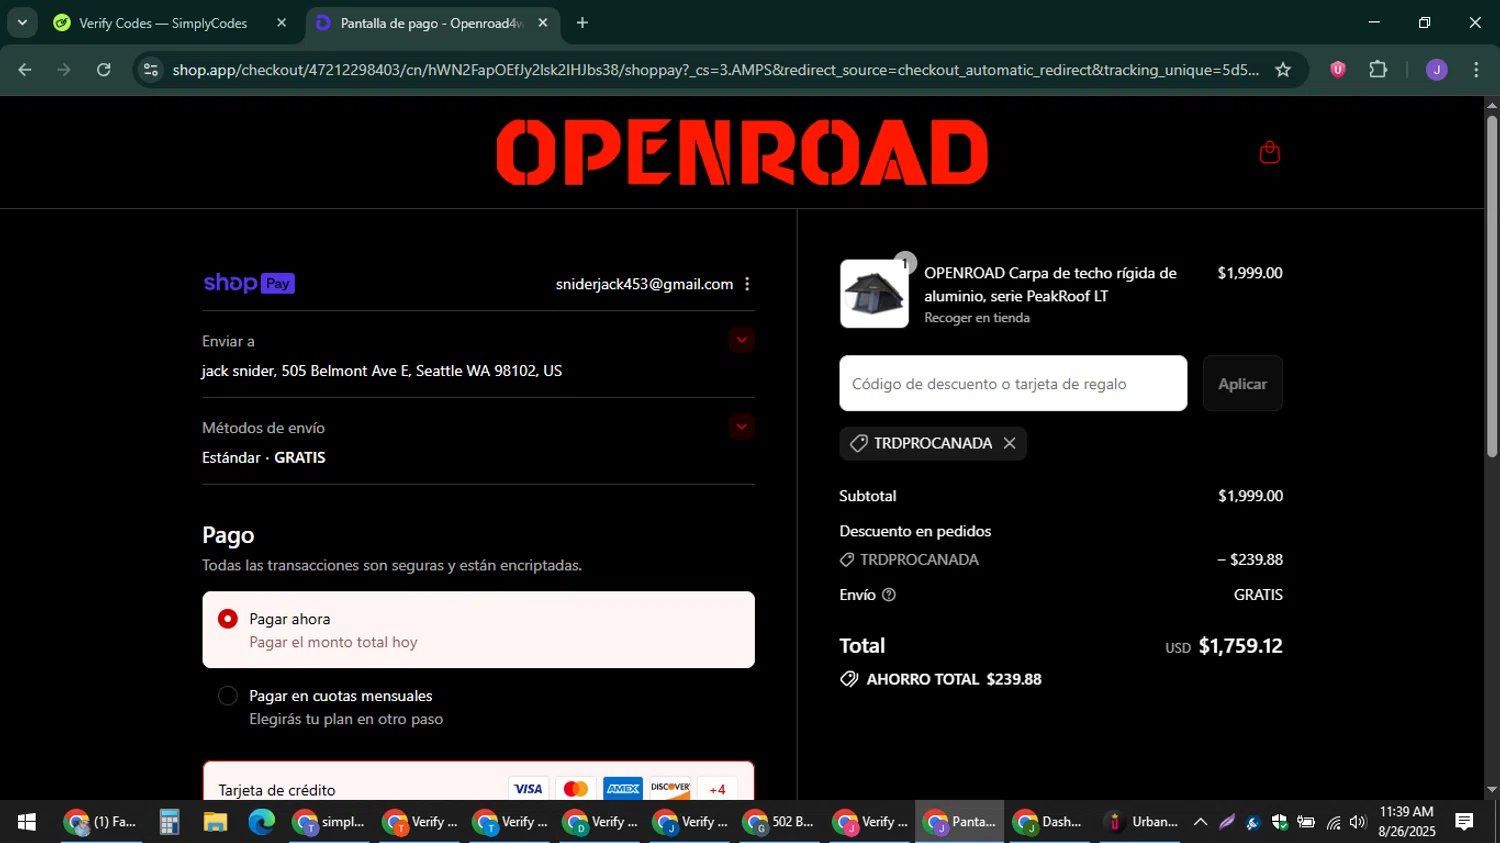Image resolution: width=1500 pixels, height=843 pixels.
Task: Expand the Métodos de envío section
Action: (741, 427)
